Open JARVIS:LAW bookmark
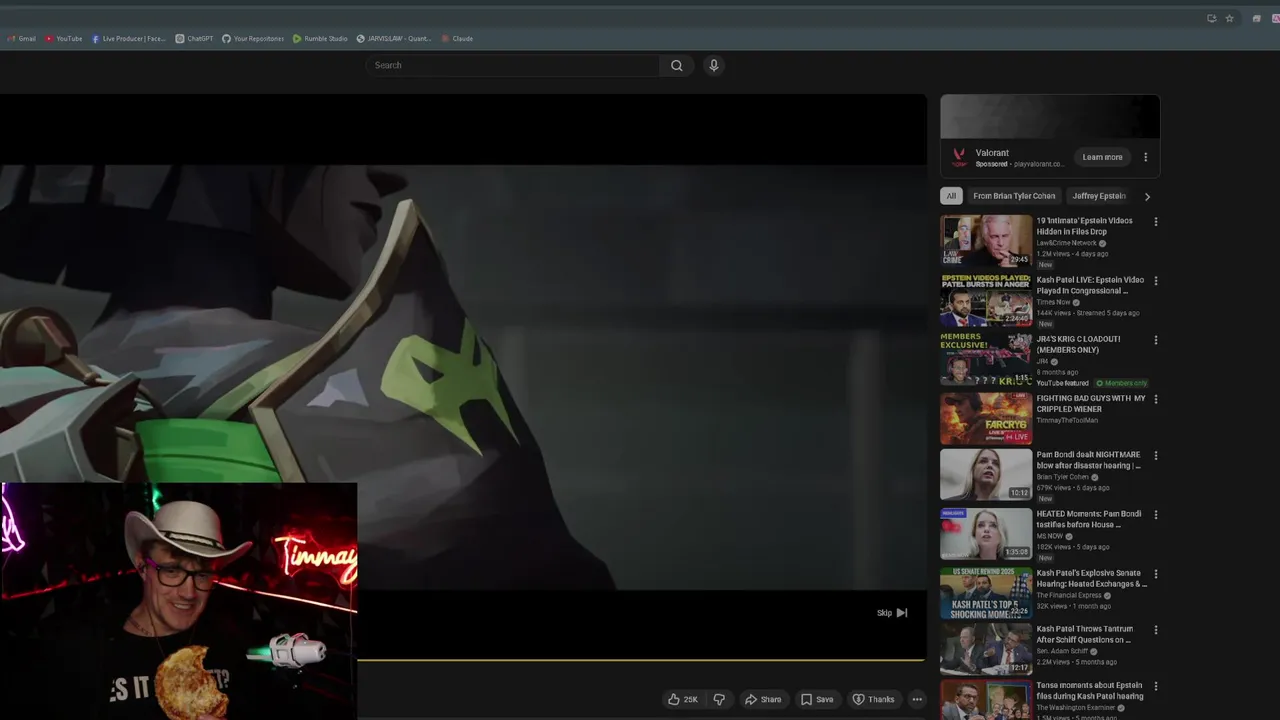Viewport: 1280px width, 720px height. coord(394,38)
